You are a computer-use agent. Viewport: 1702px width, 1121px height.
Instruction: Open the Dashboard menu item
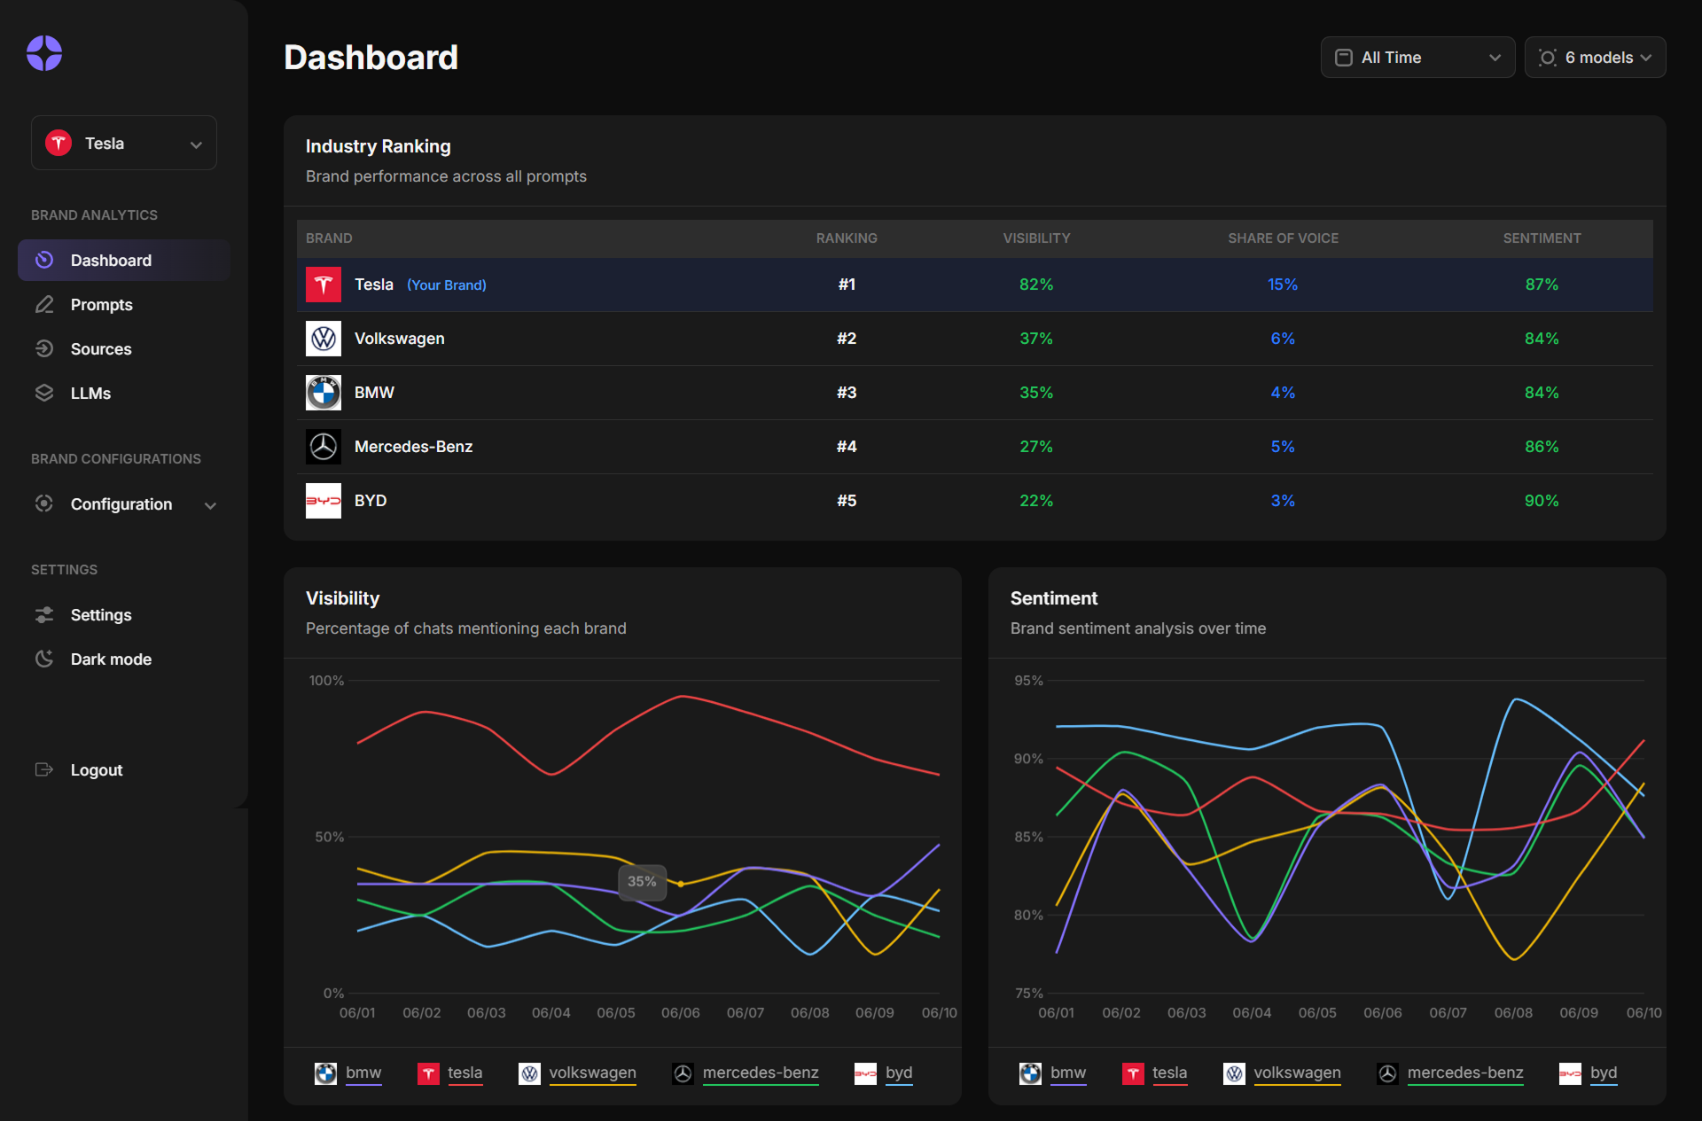[x=111, y=260]
